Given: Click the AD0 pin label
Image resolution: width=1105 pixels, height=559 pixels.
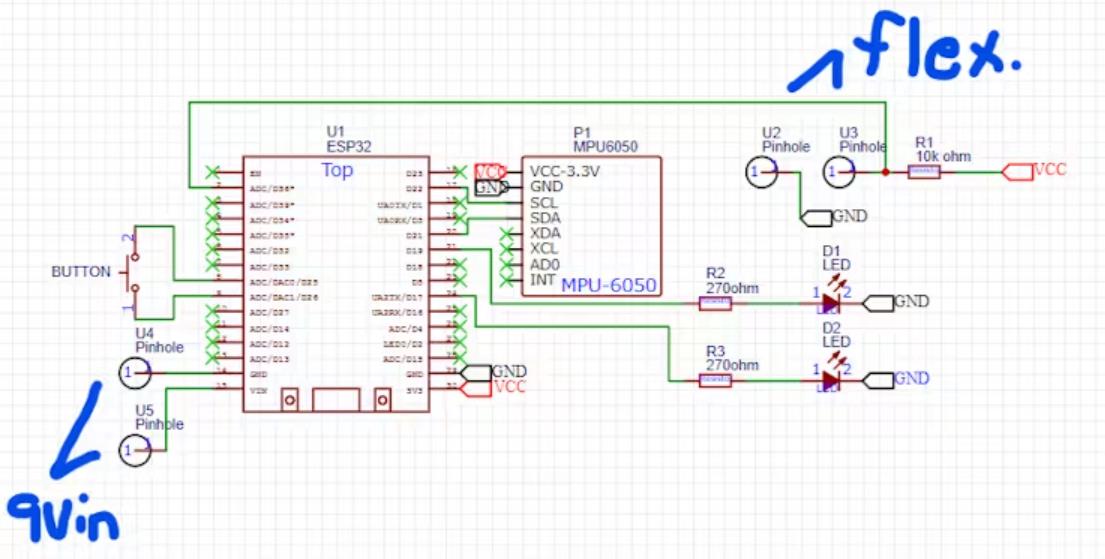Looking at the screenshot, I should [544, 264].
